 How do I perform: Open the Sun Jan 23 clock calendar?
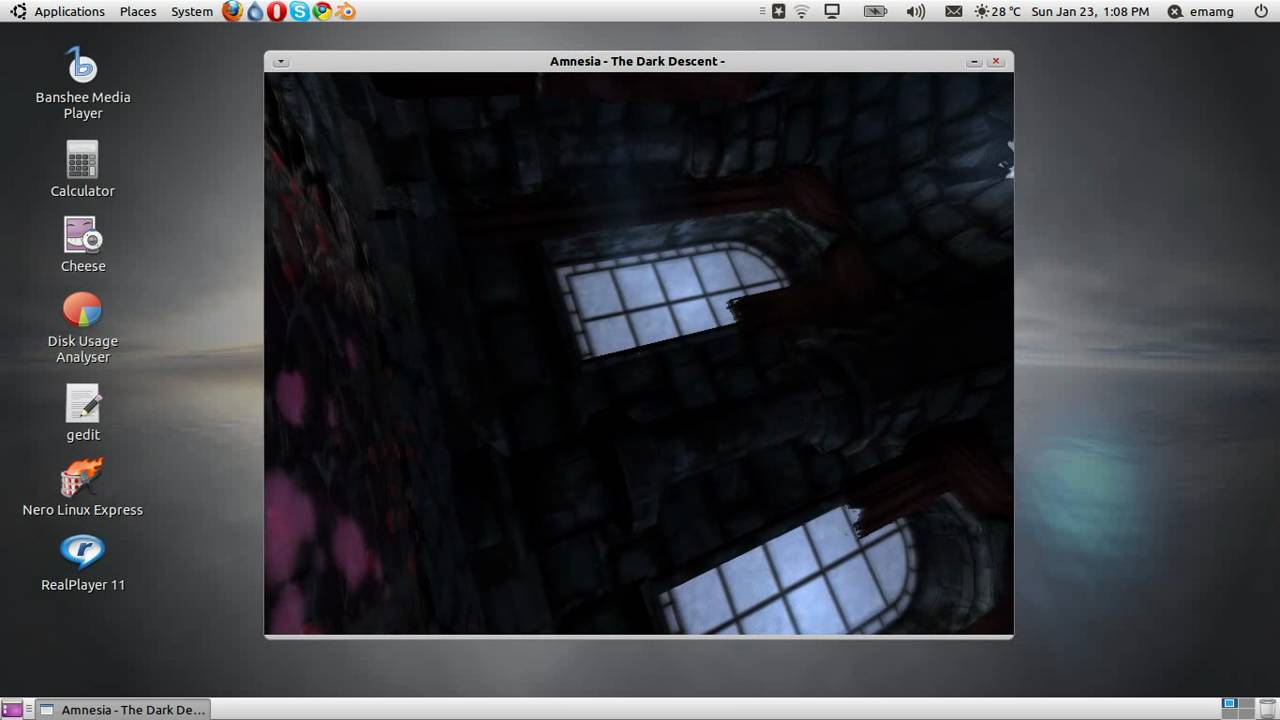tap(1090, 11)
